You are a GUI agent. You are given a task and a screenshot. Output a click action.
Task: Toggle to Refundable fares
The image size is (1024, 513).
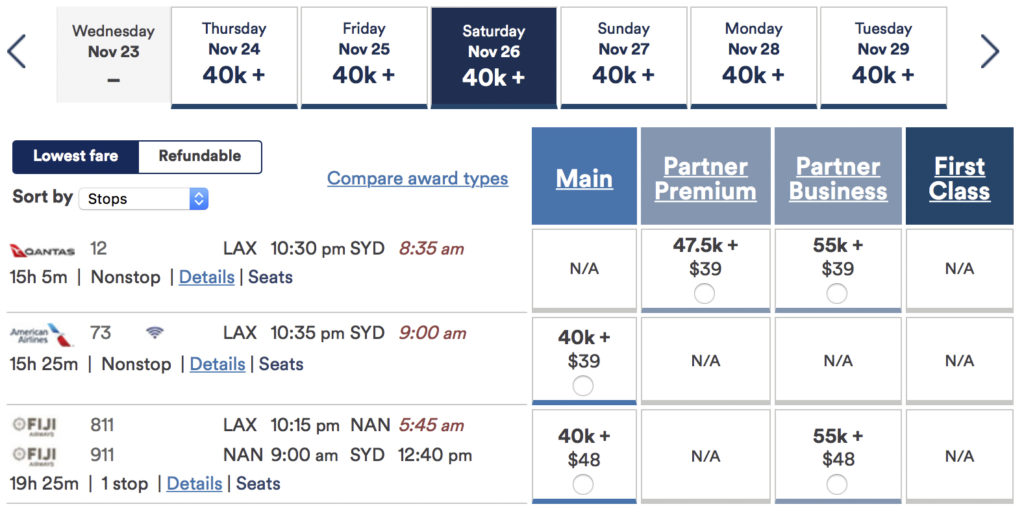(199, 156)
